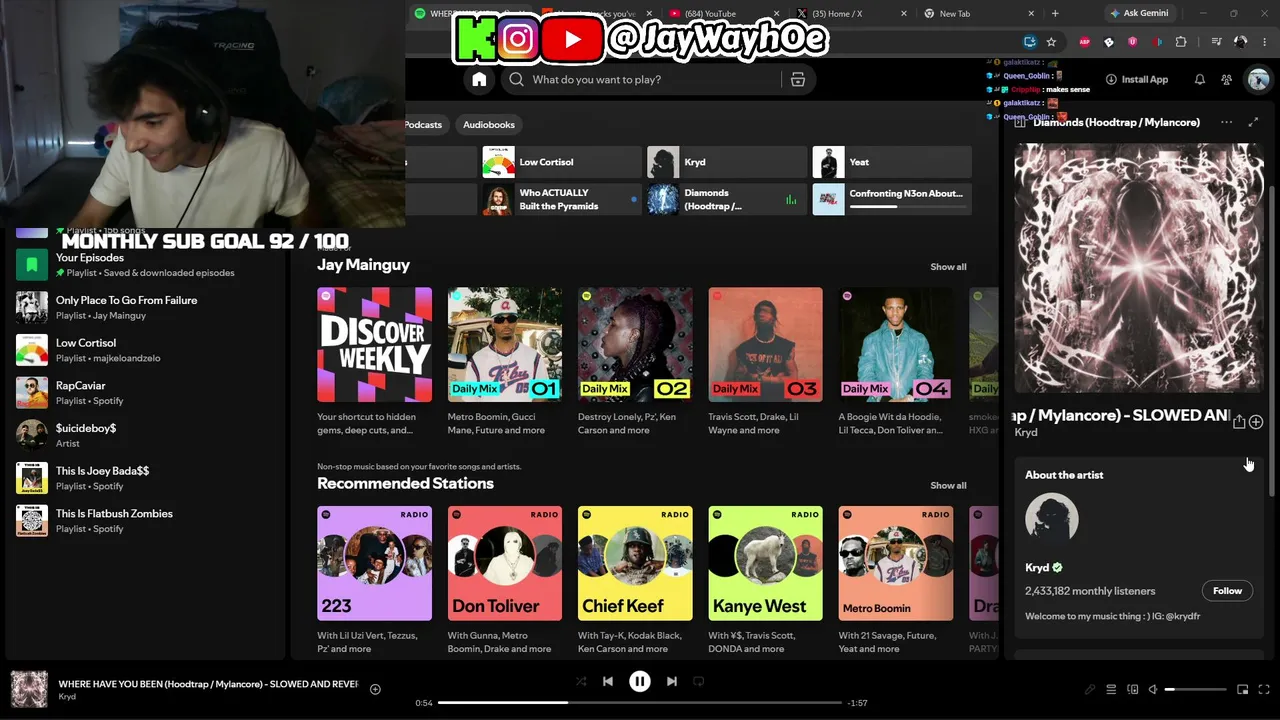
Task: Open Daily Mix 04 card
Action: (896, 362)
